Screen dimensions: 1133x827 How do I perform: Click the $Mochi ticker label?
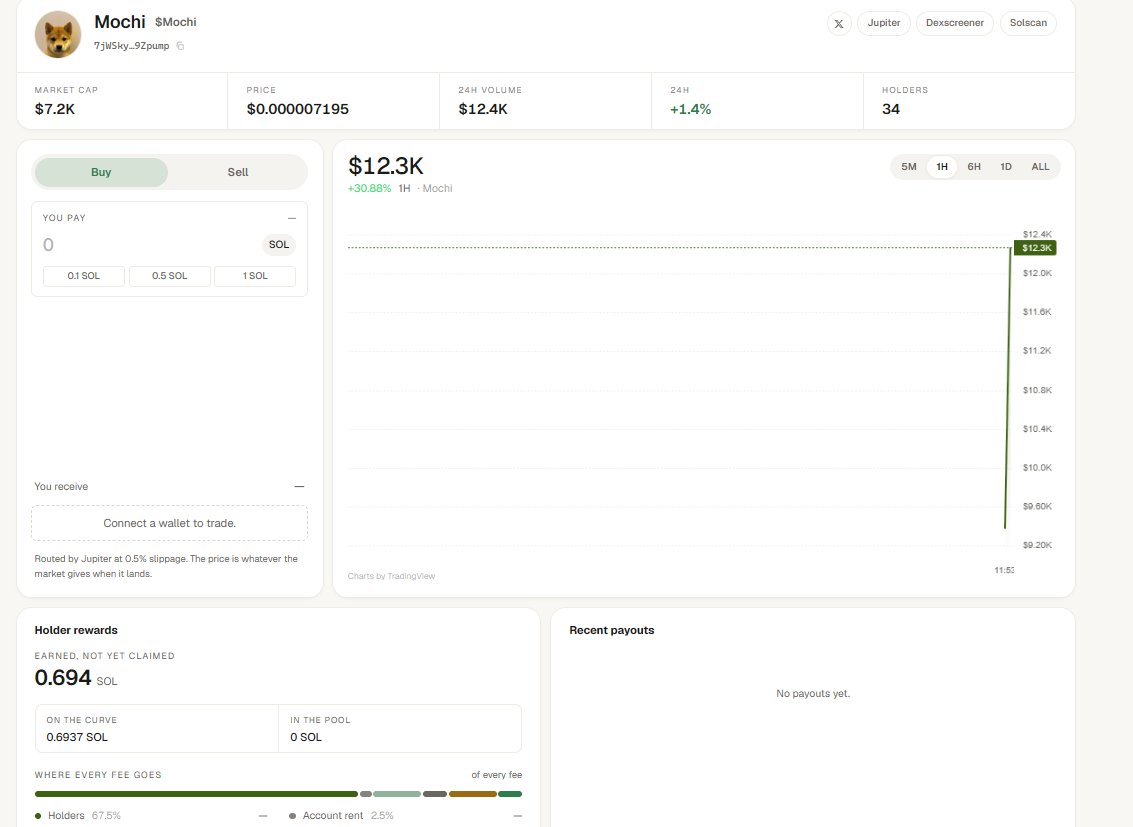pos(176,22)
